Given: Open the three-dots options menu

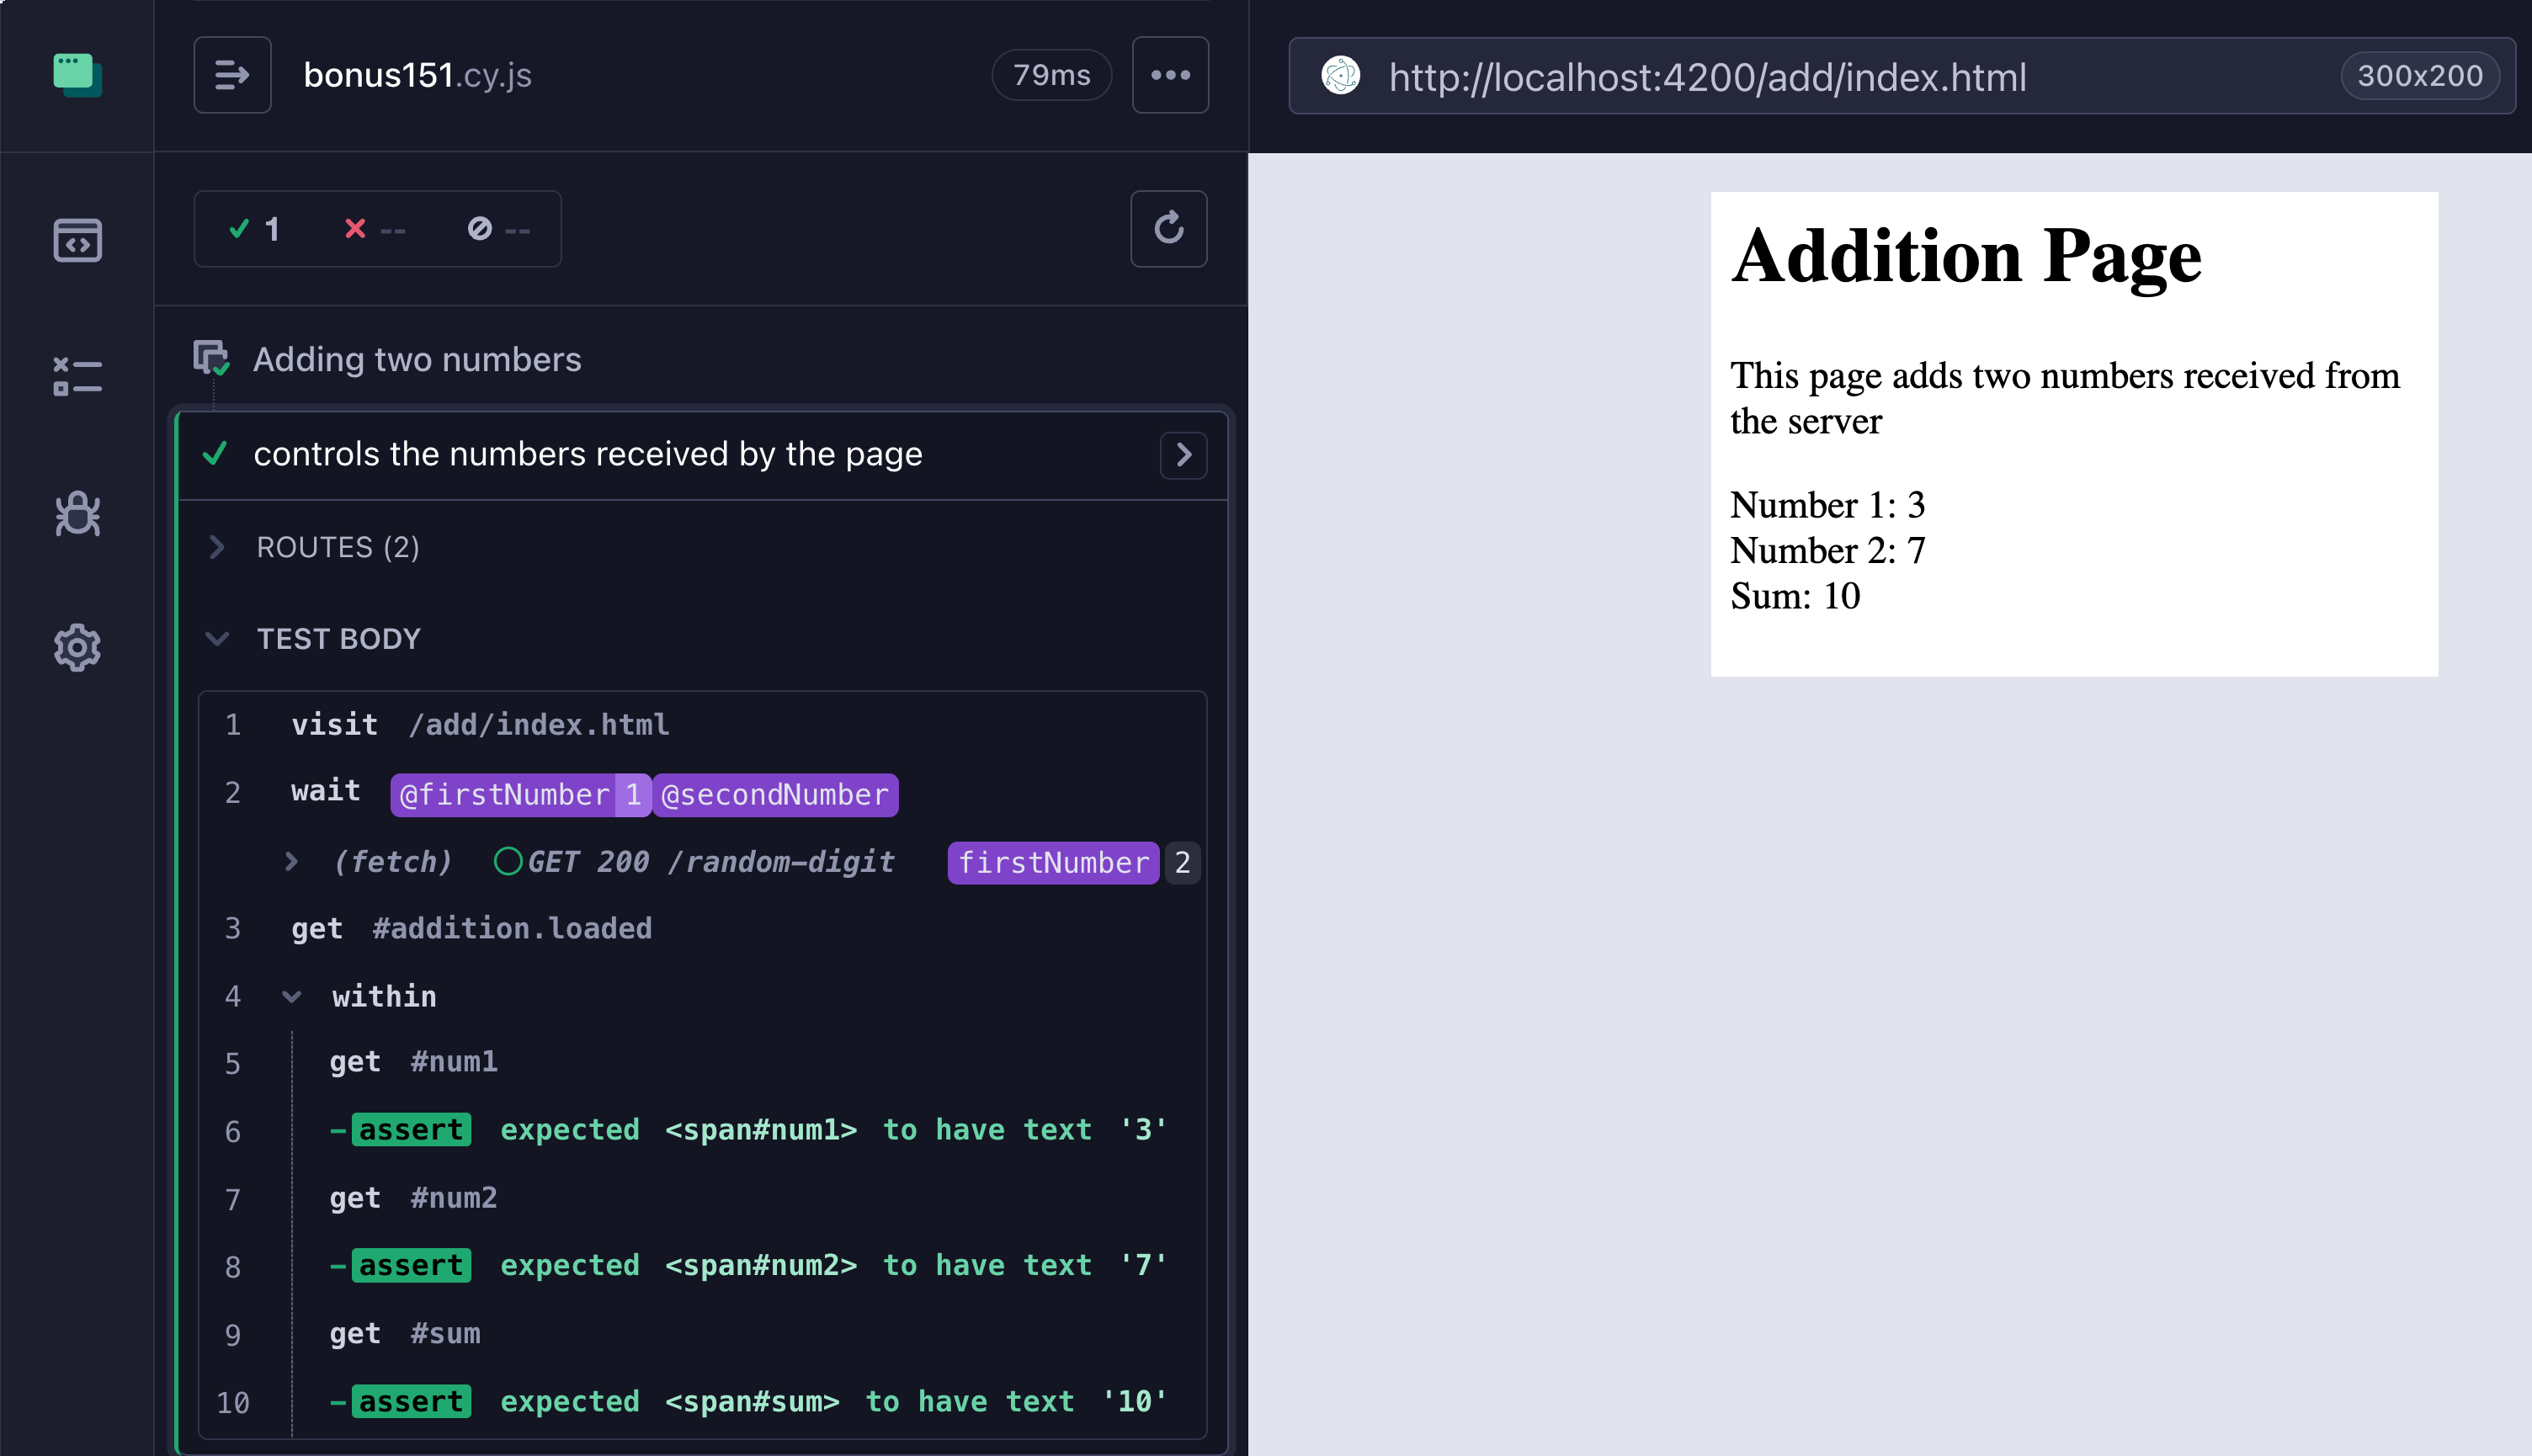Looking at the screenshot, I should point(1169,75).
